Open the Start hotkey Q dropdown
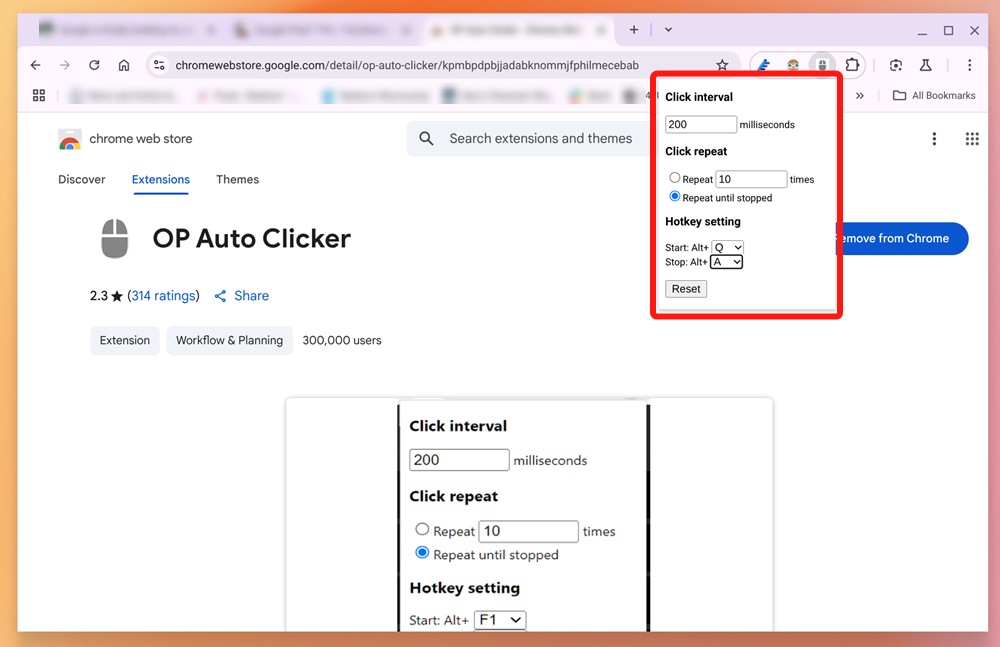The image size is (1000, 647). (x=728, y=247)
